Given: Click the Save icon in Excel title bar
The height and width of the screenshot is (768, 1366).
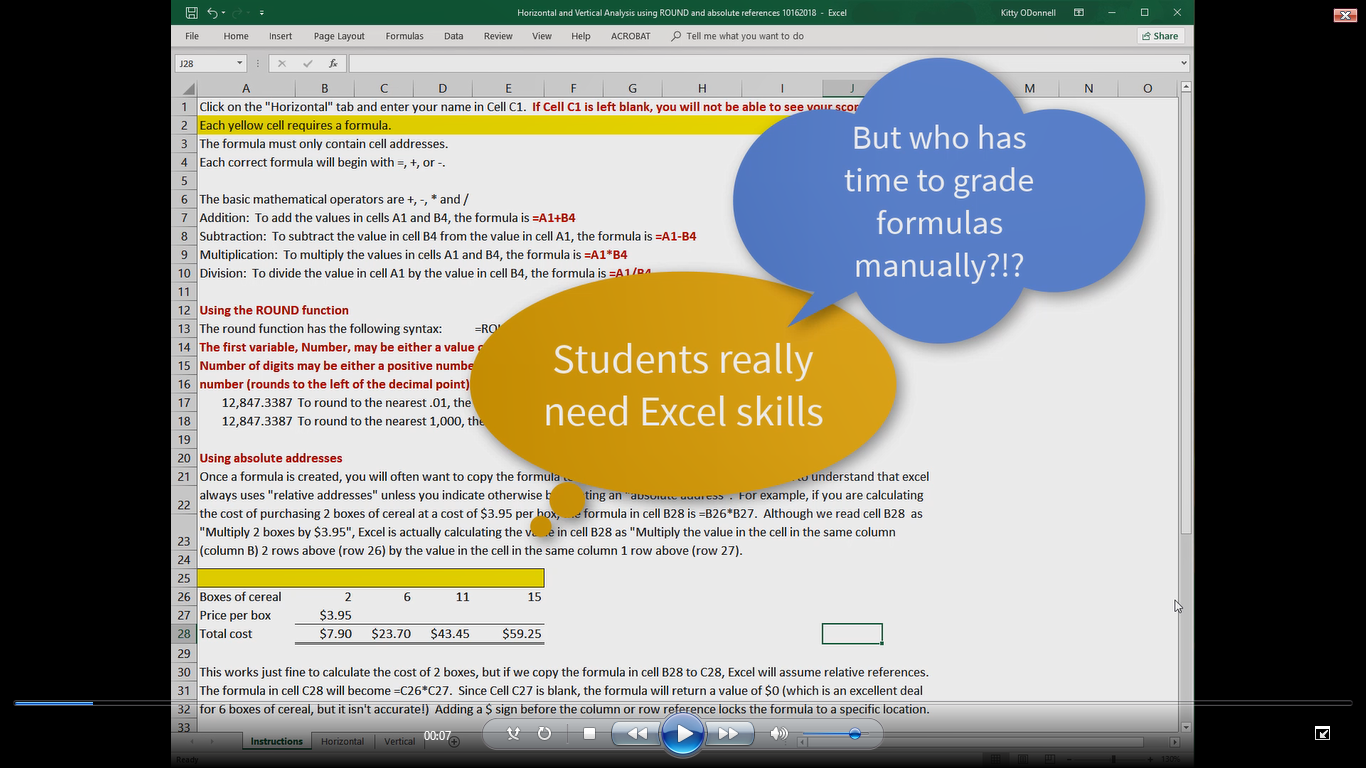Looking at the screenshot, I should pos(191,13).
